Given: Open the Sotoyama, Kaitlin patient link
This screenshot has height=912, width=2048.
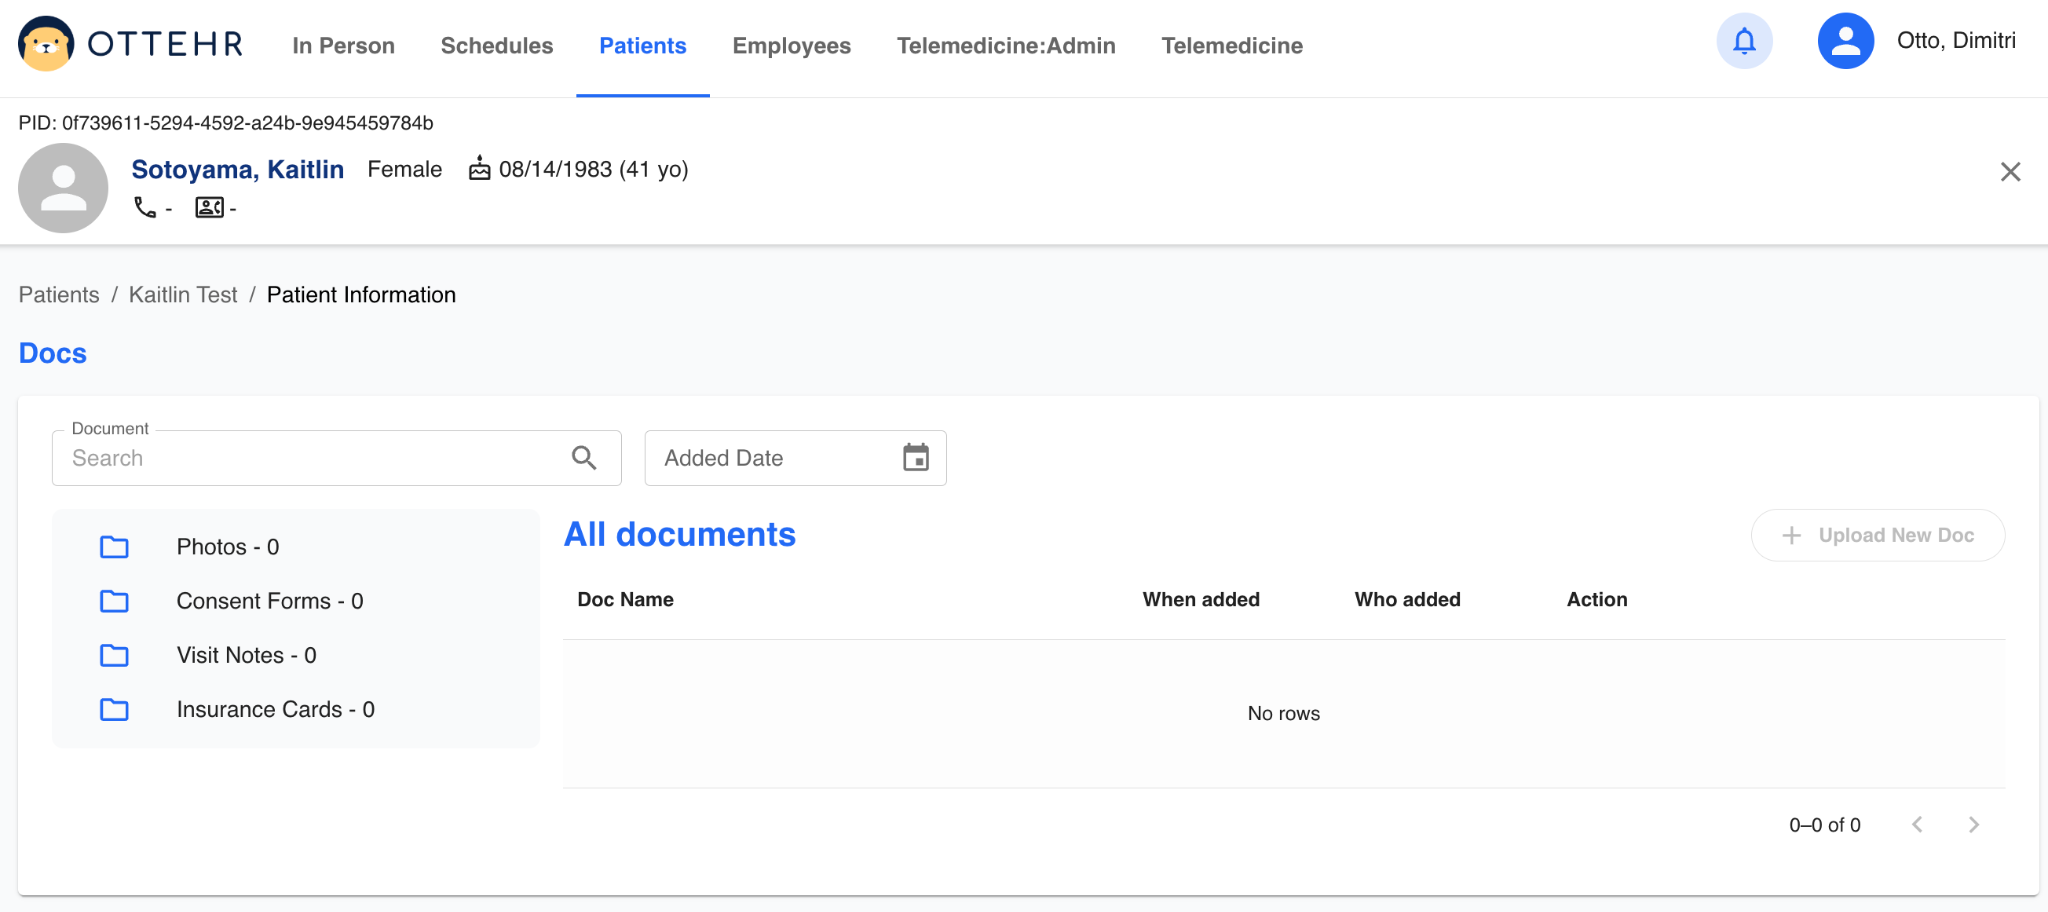Looking at the screenshot, I should tap(238, 170).
